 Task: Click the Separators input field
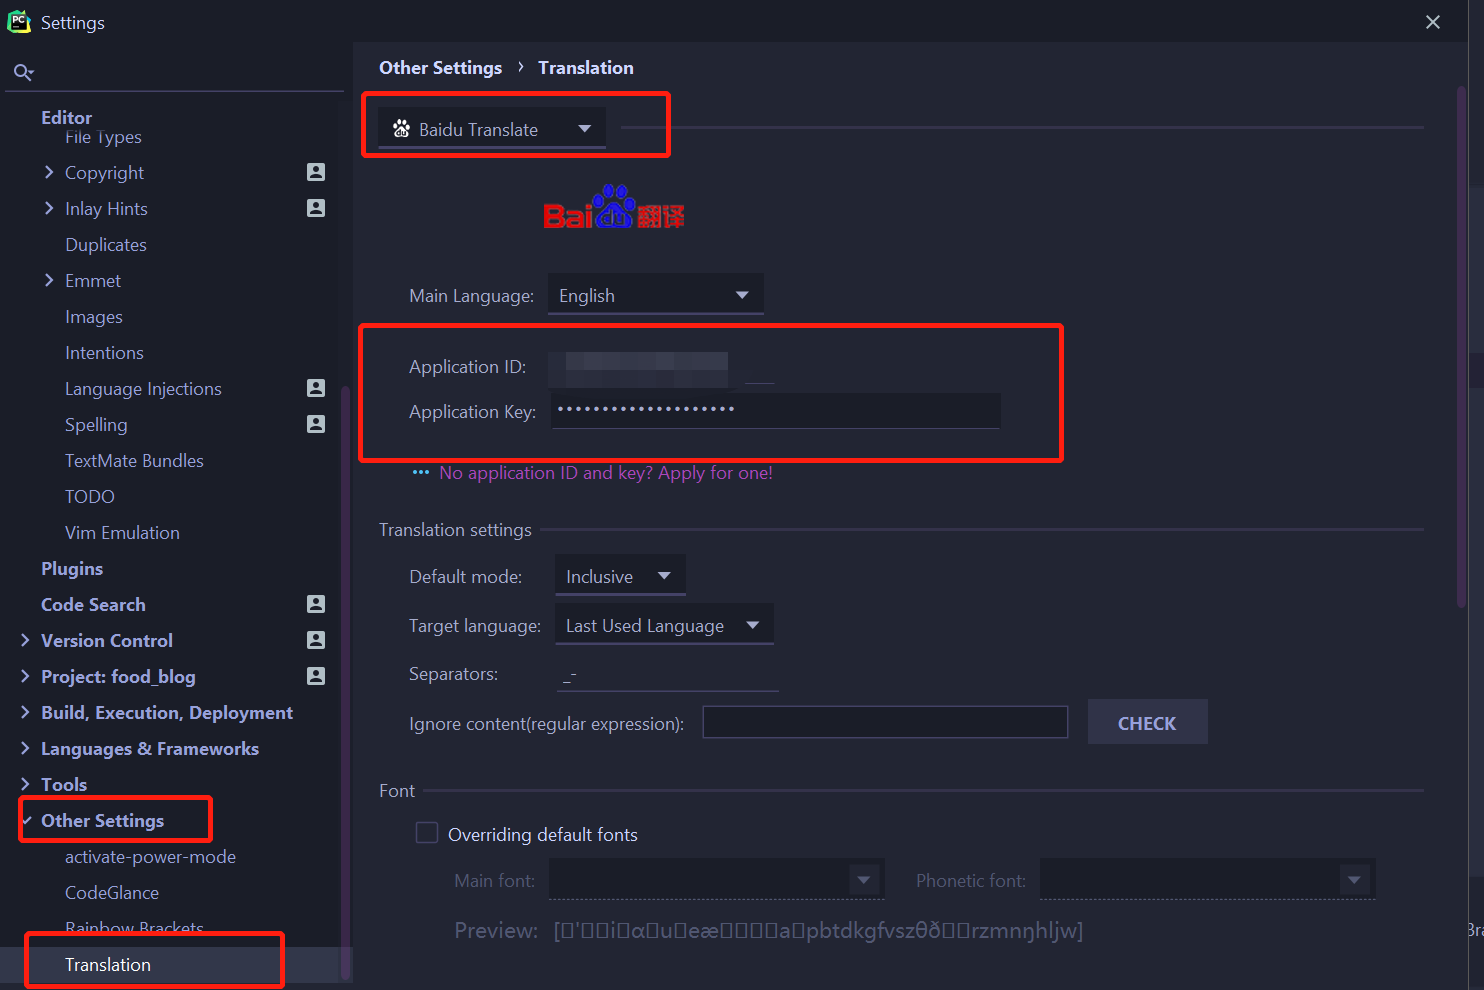pos(667,675)
